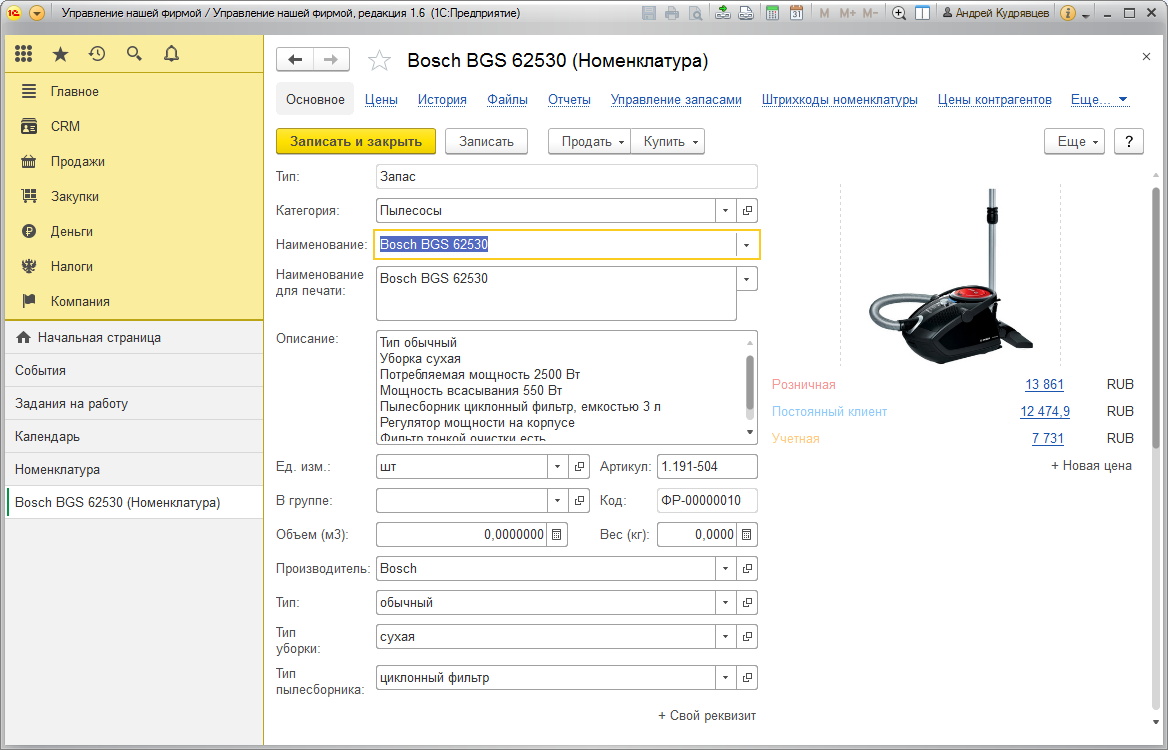Open the calendar icon in title bar
This screenshot has width=1168, height=750.
coord(796,13)
